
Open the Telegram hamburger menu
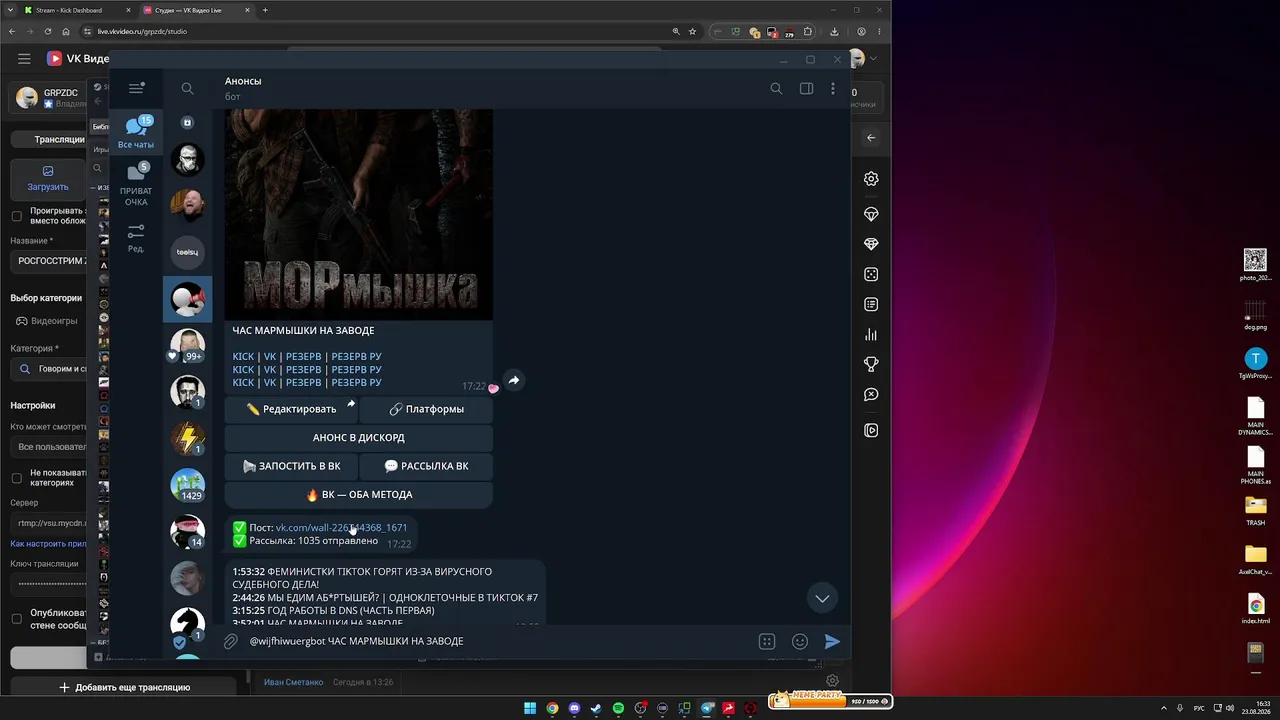(x=137, y=88)
